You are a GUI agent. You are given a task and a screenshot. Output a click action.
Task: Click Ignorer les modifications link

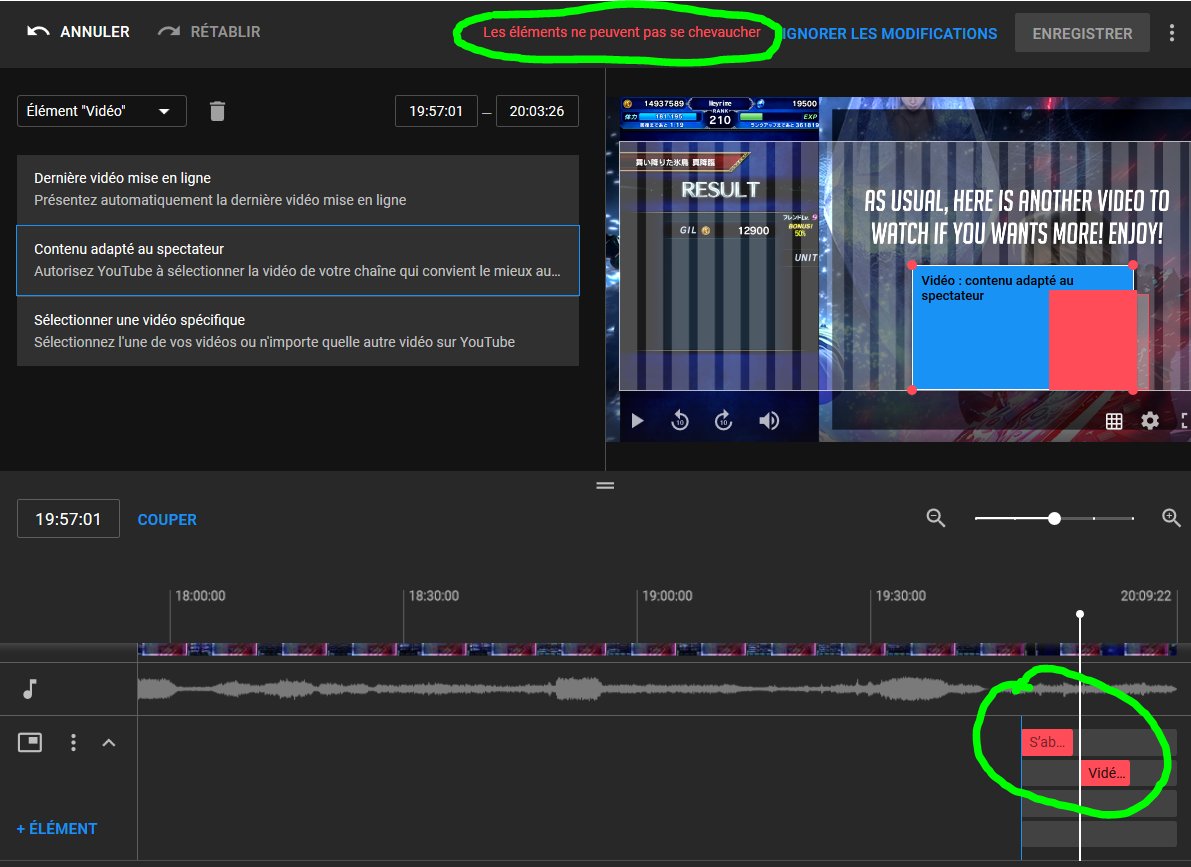point(889,33)
